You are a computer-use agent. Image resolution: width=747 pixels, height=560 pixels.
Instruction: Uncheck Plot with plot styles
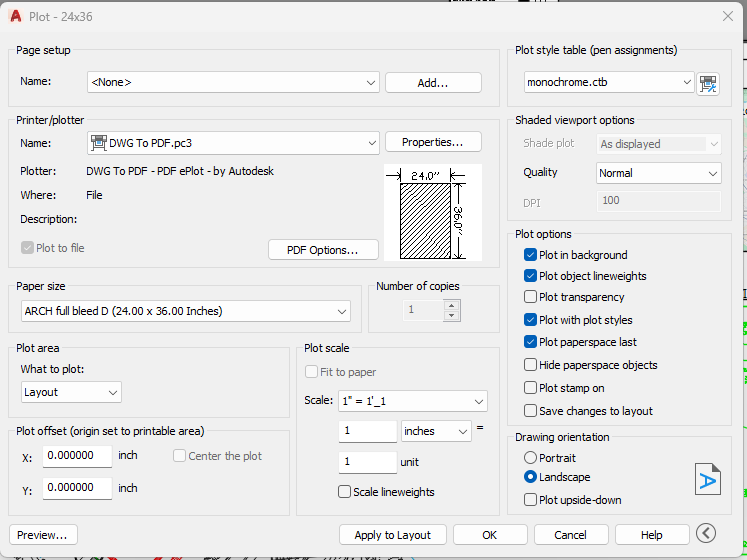point(530,320)
